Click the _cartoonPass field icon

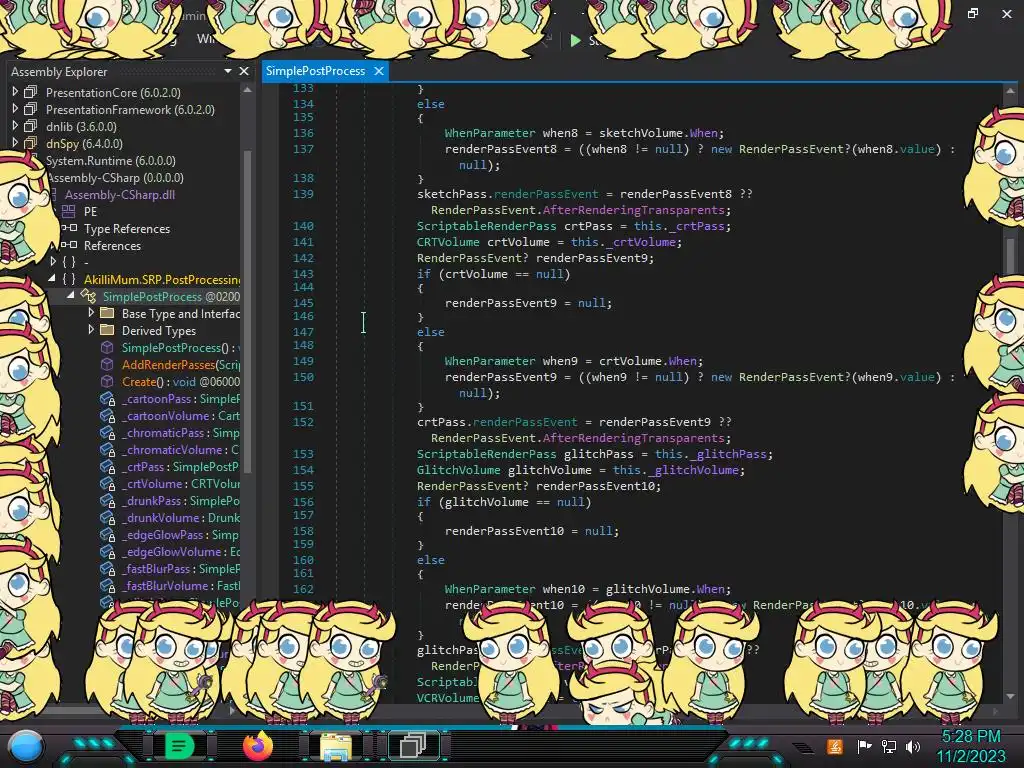[x=107, y=398]
